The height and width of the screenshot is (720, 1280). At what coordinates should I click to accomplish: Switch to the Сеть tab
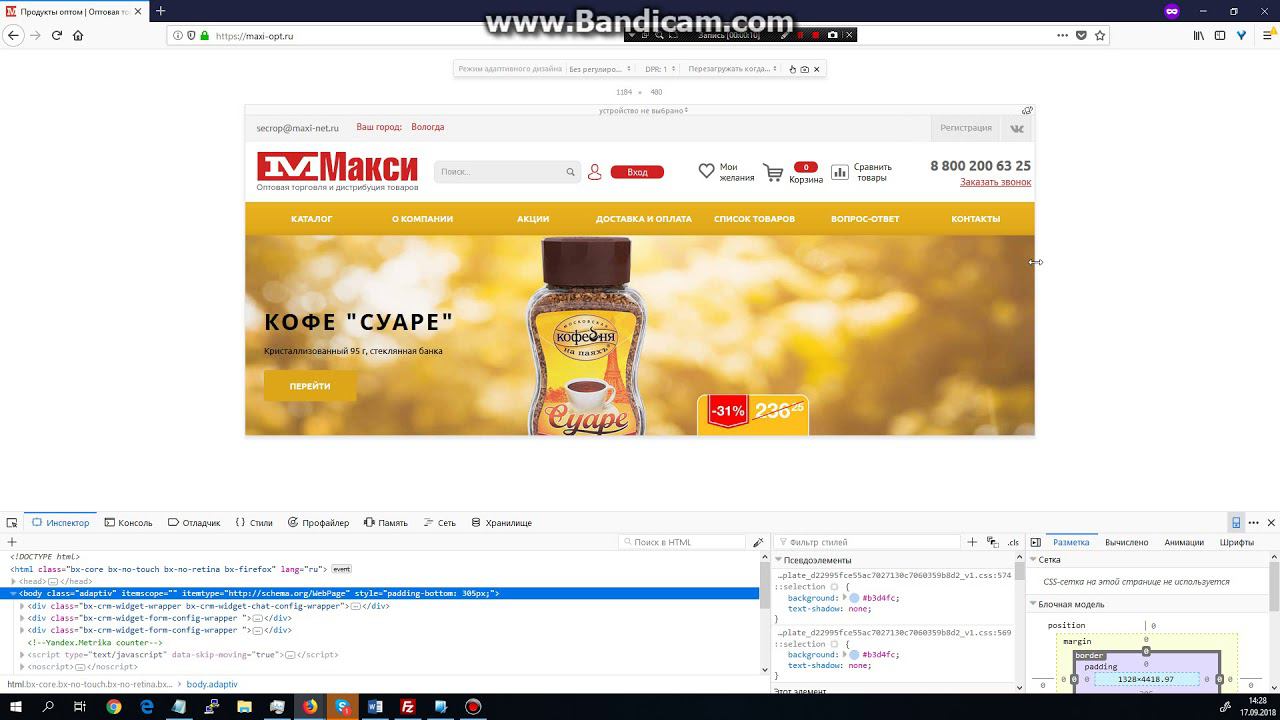439,522
